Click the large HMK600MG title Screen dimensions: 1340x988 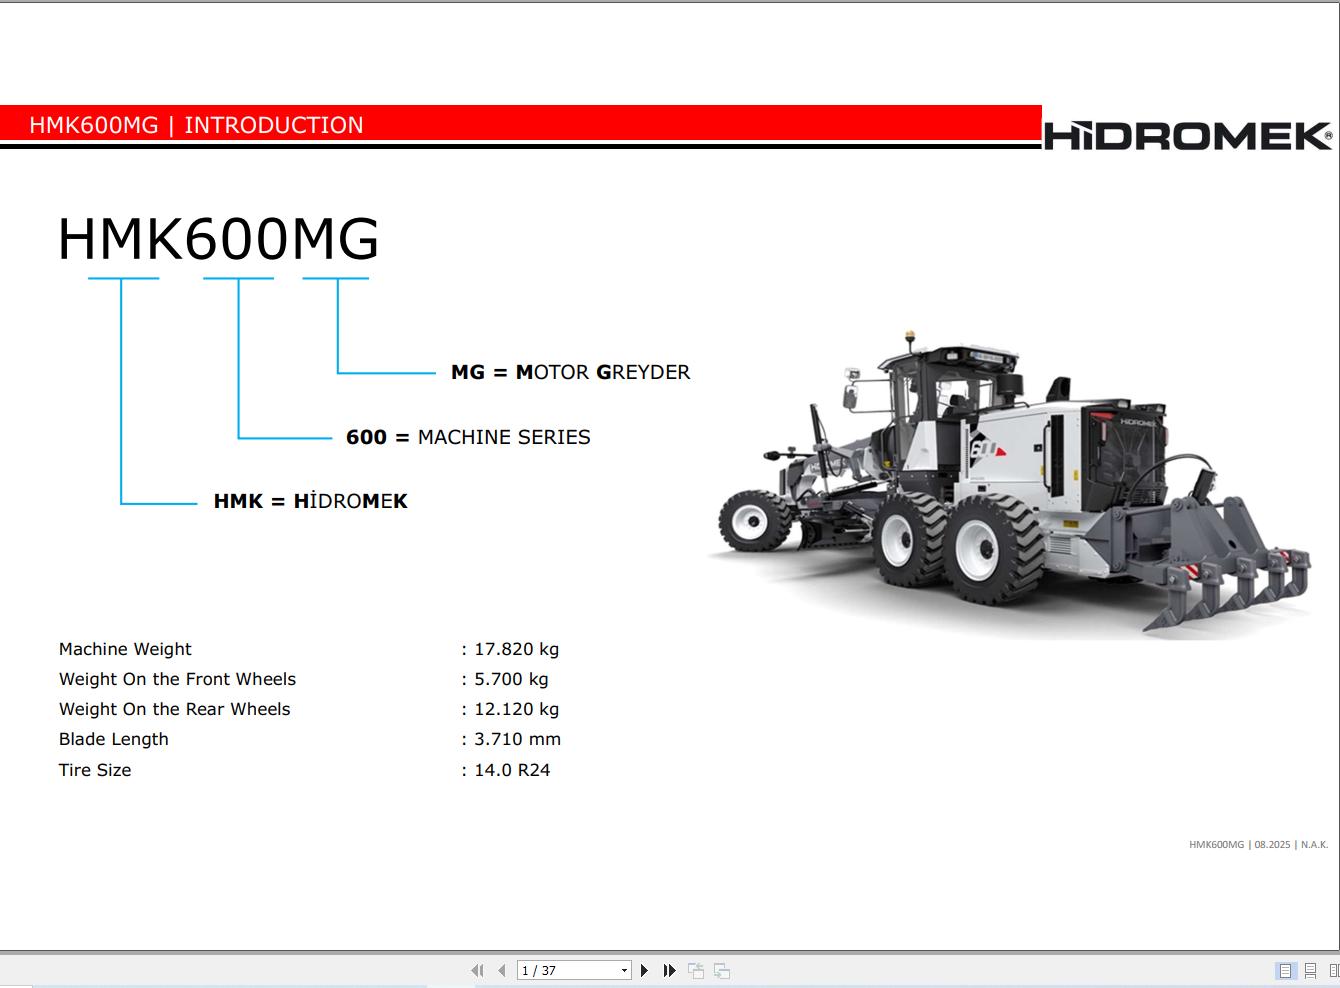tap(218, 239)
